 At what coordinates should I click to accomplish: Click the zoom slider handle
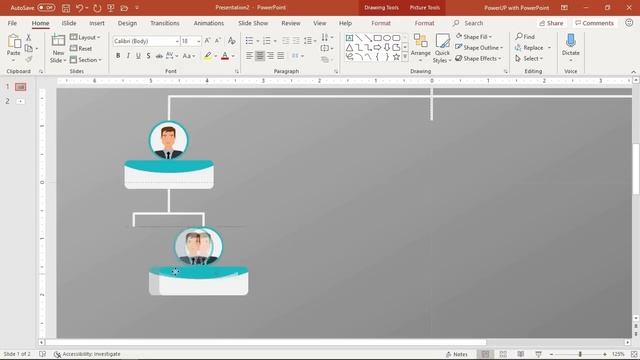[x=580, y=354]
